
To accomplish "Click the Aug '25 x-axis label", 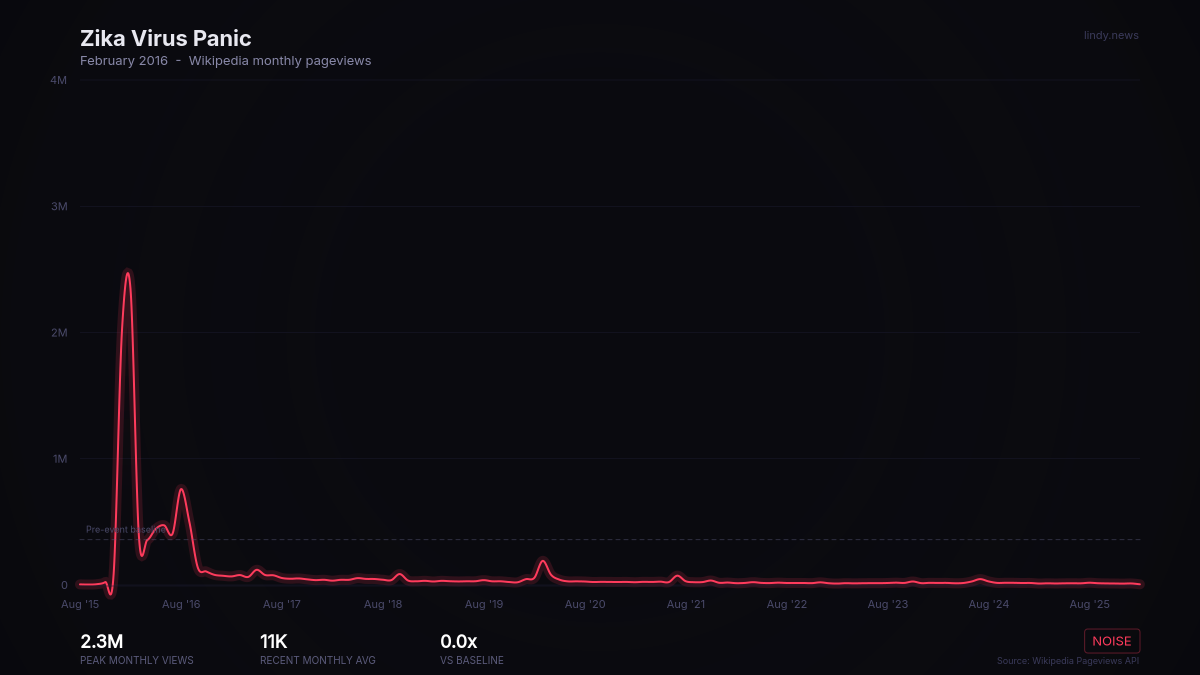I will (1090, 604).
